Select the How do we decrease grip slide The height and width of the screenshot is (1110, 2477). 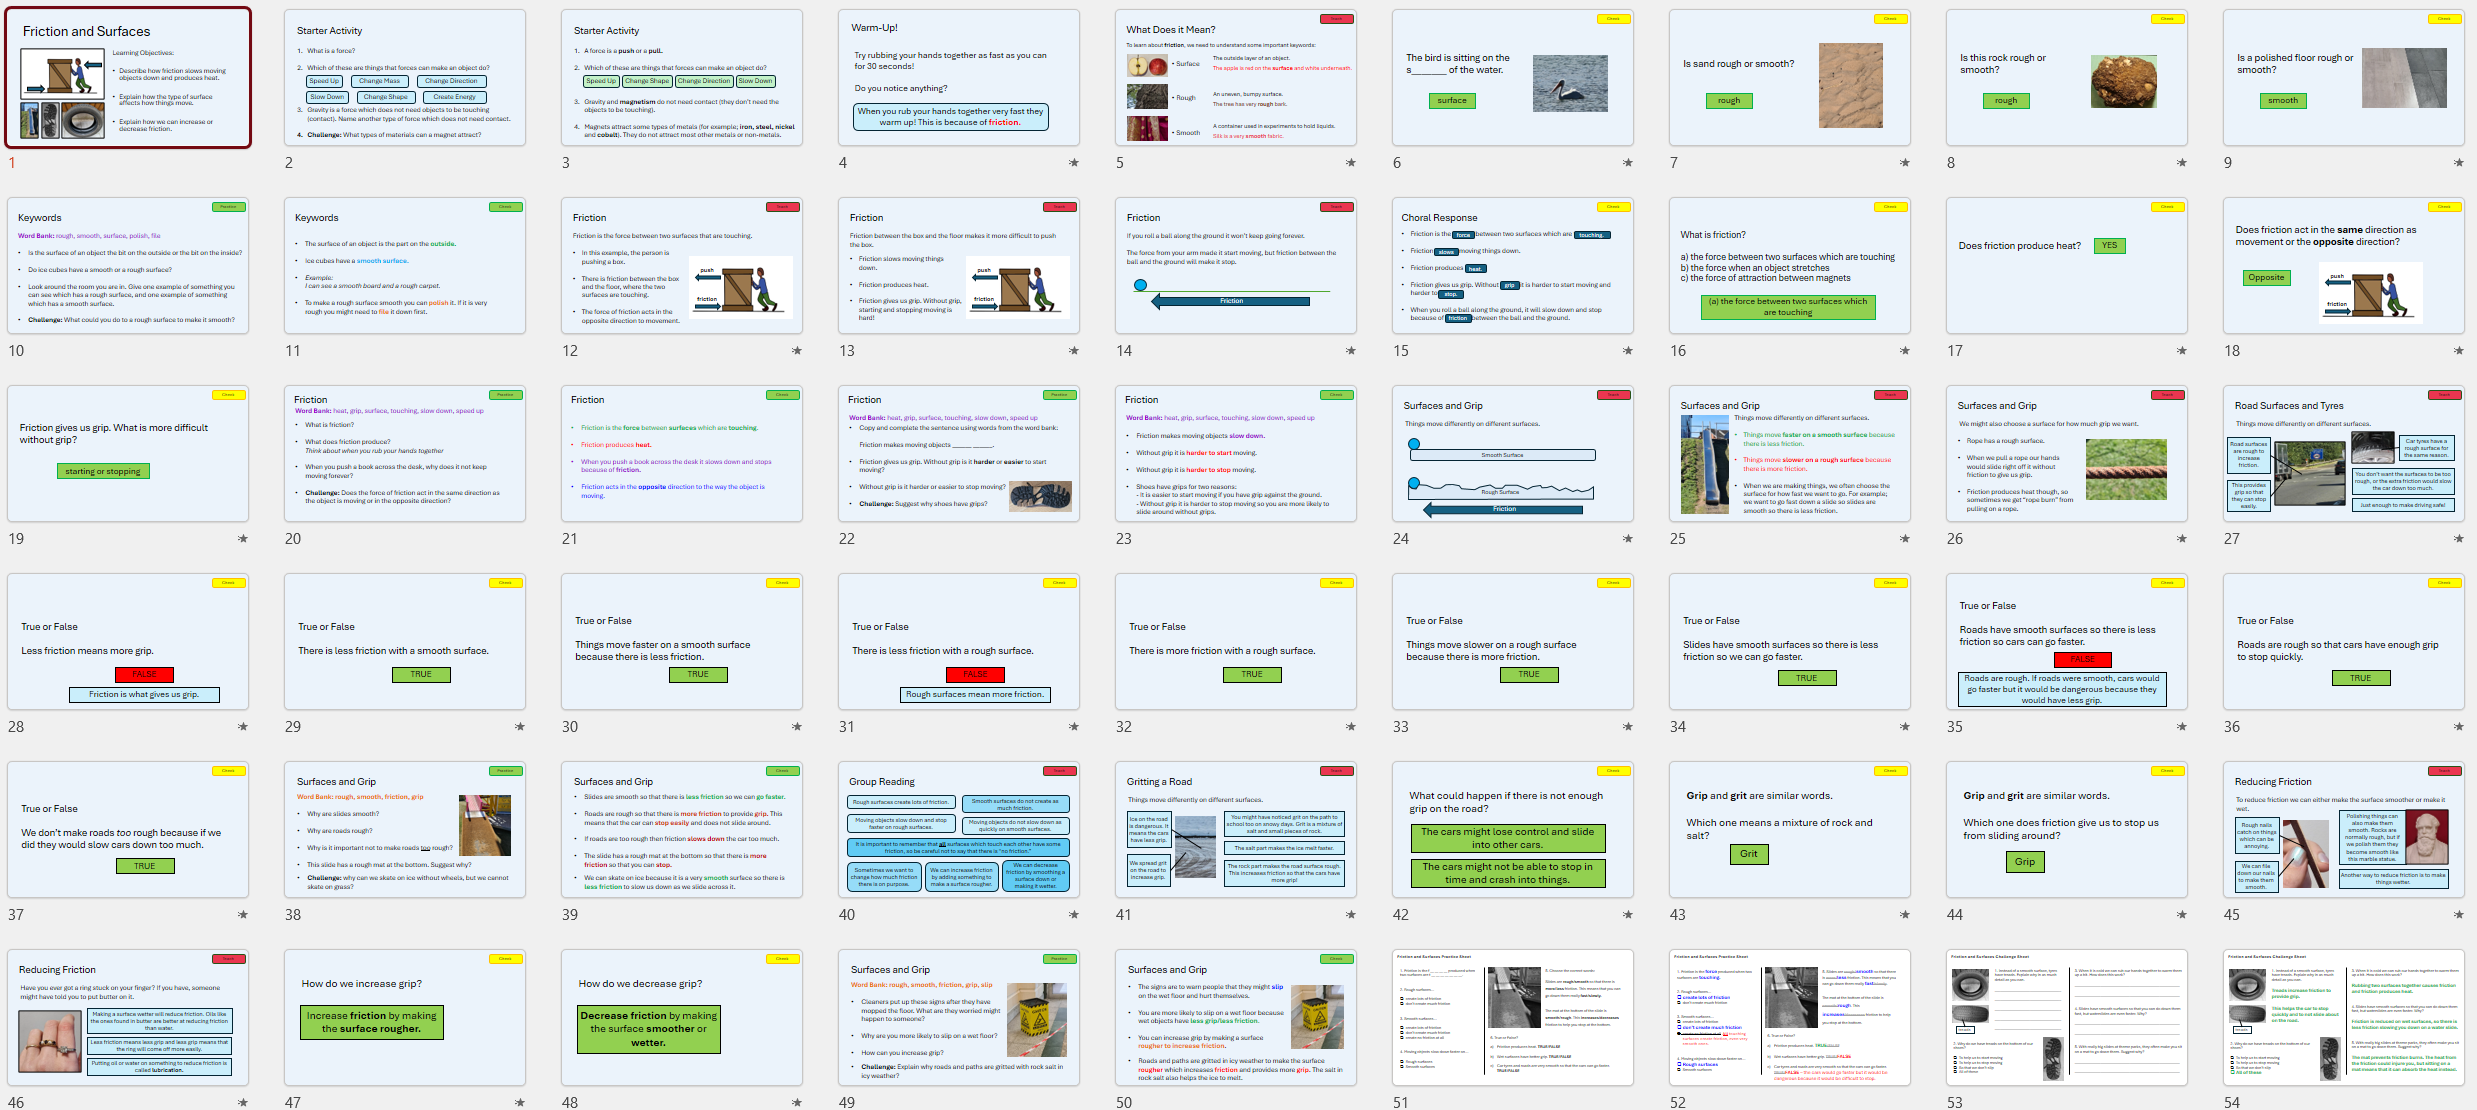click(x=681, y=1018)
